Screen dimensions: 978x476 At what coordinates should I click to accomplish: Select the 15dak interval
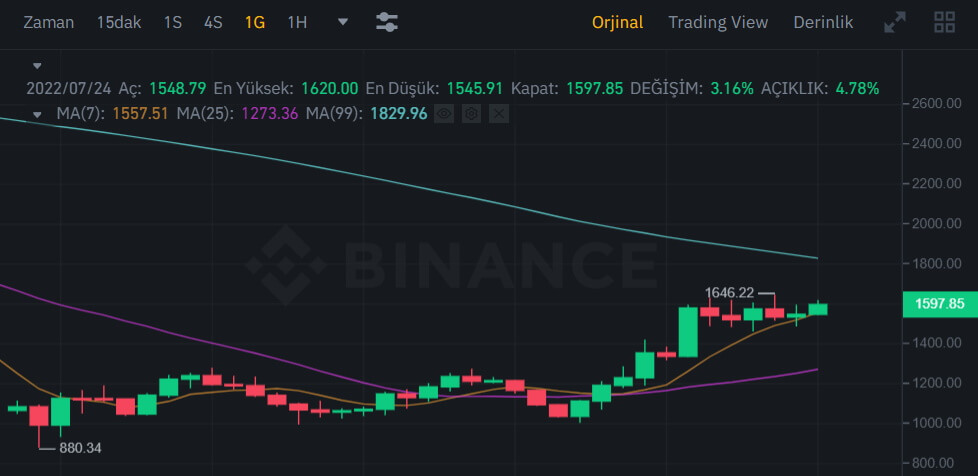click(x=119, y=22)
